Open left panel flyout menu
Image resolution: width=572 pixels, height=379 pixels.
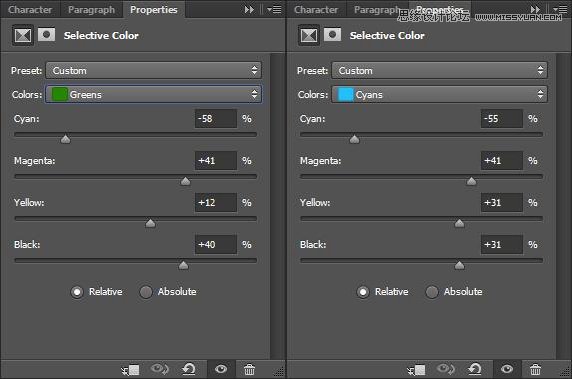[274, 9]
